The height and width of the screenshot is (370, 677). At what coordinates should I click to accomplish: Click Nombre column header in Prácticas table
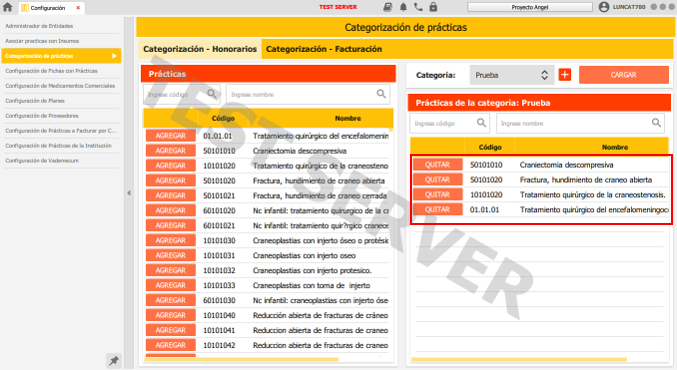pos(348,118)
